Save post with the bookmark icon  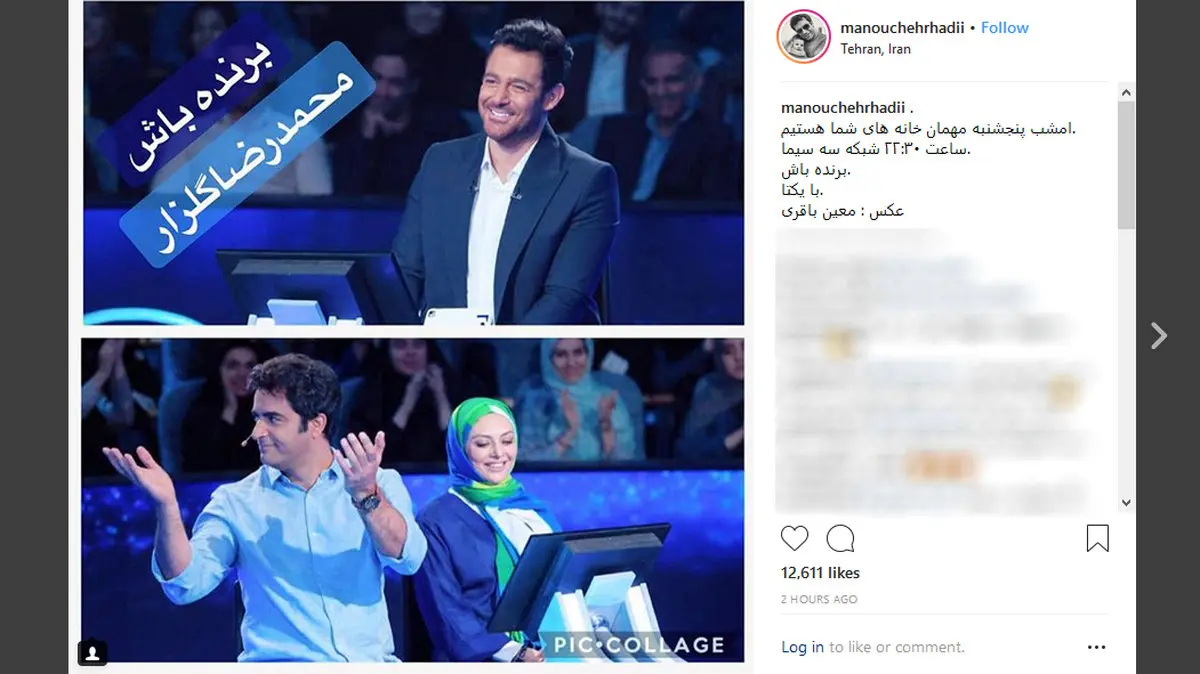(1097, 539)
